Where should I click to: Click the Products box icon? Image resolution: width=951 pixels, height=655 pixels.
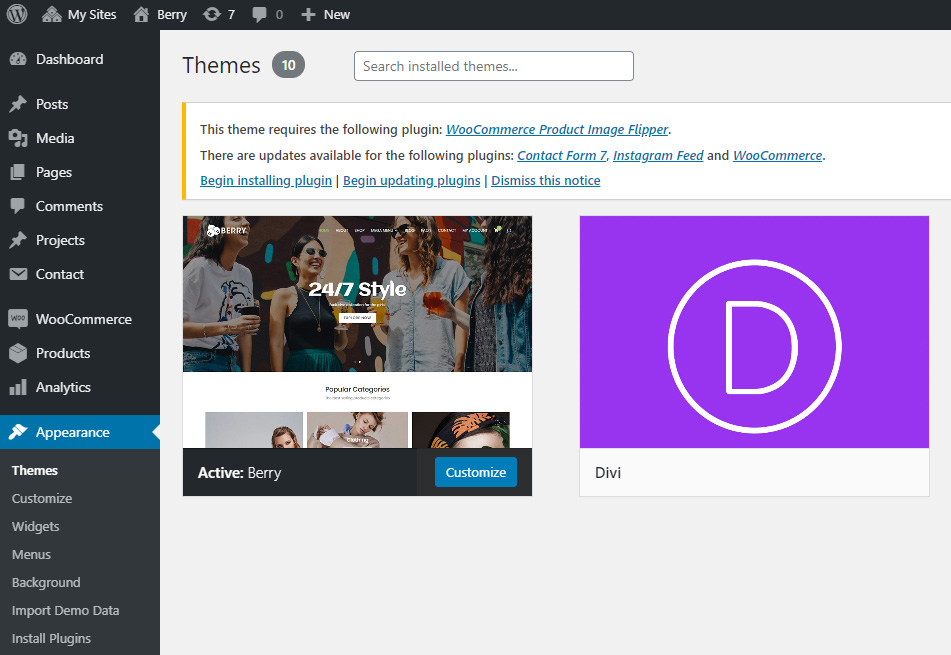[x=18, y=353]
